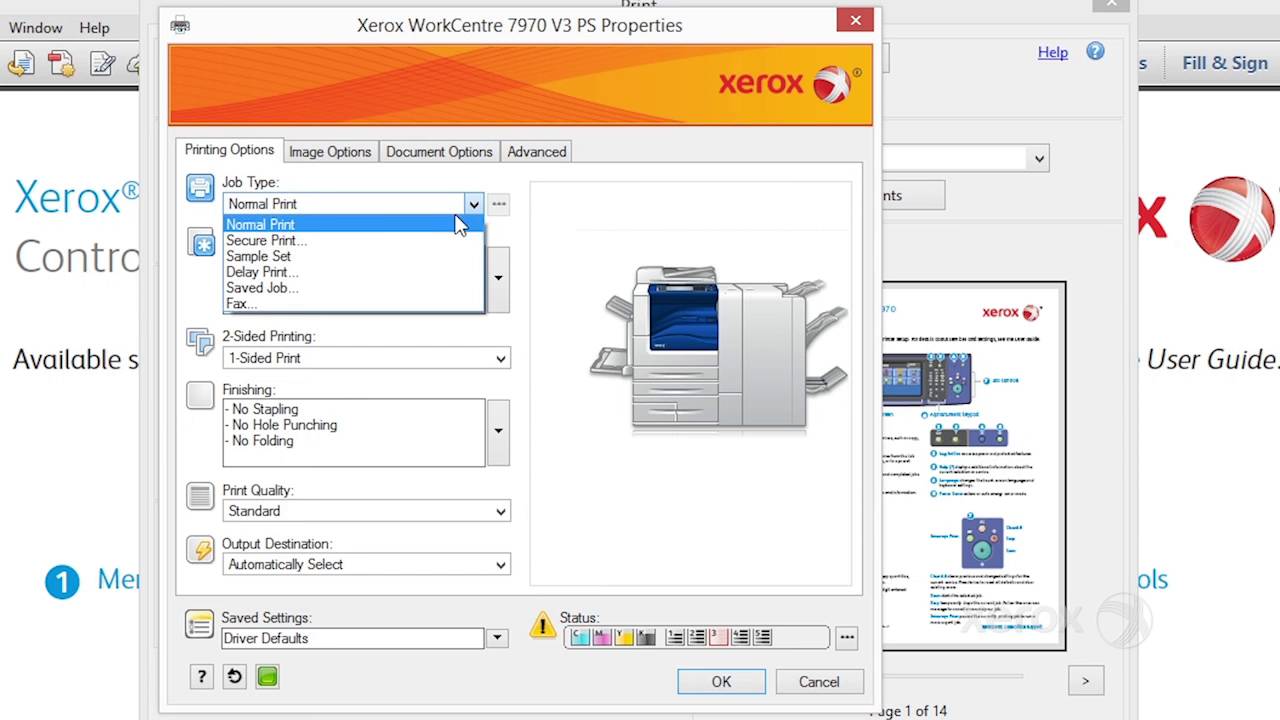
Task: Open the Fill & Sign panel
Action: [x=1225, y=63]
